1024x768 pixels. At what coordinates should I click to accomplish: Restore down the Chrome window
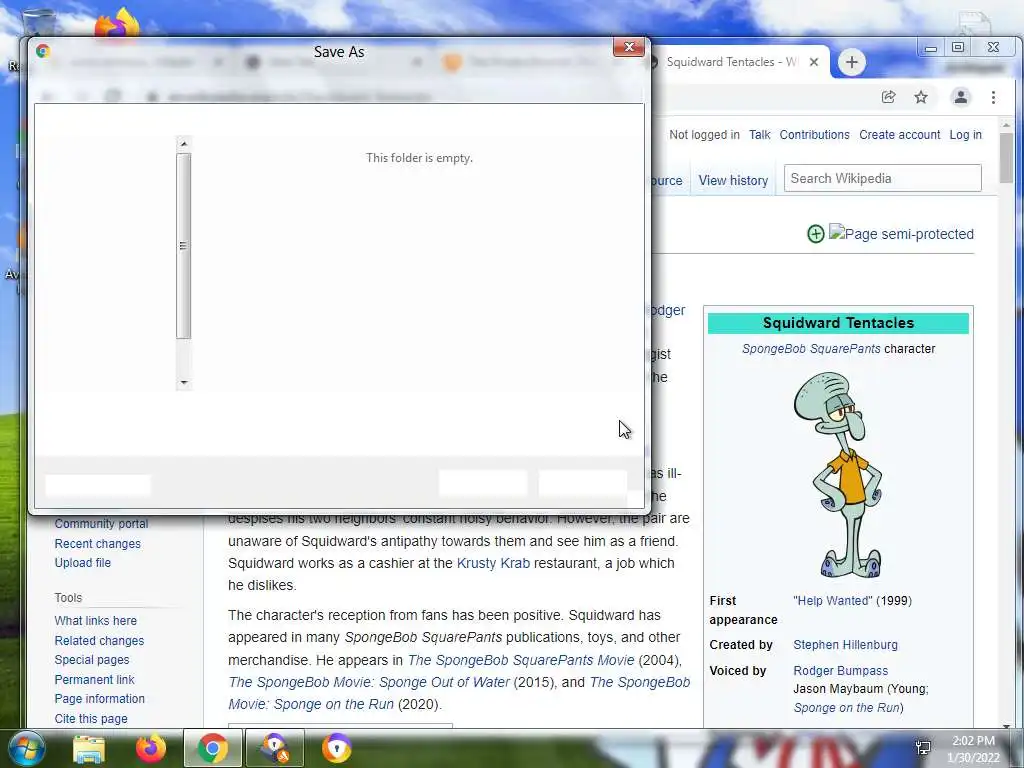click(958, 47)
